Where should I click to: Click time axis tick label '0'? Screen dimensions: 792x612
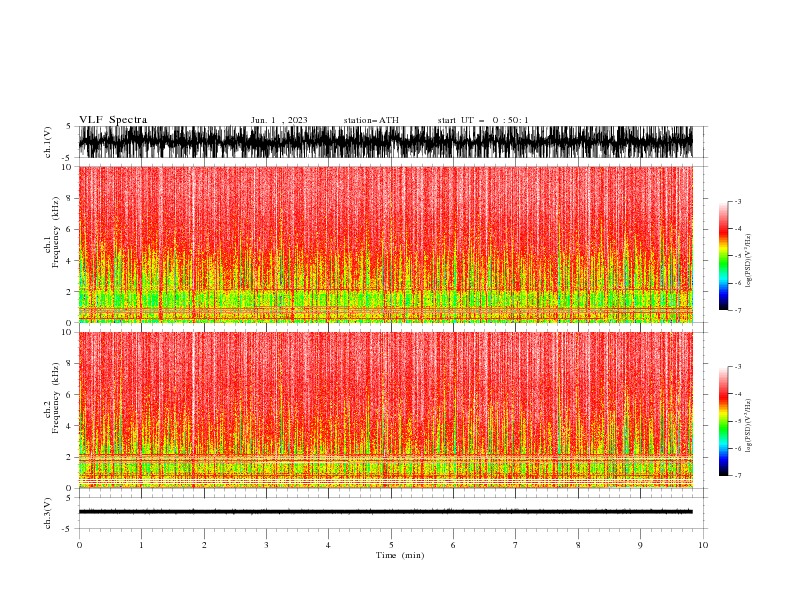(x=79, y=545)
